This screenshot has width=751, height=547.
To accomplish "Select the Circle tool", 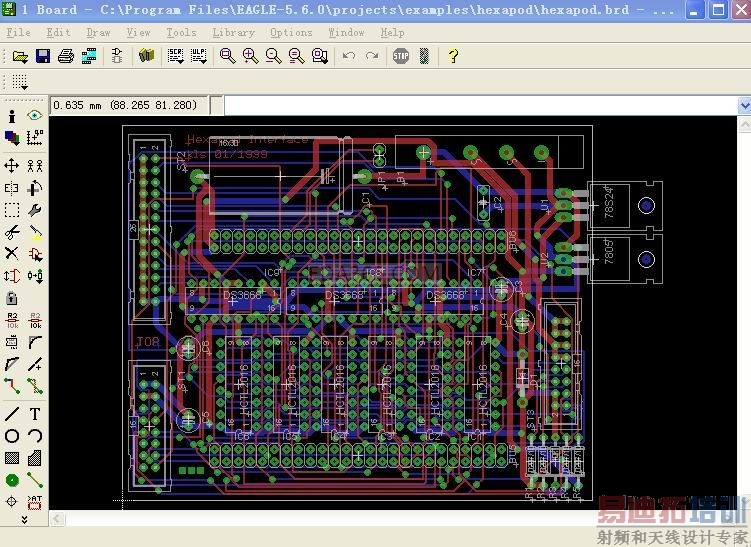I will coord(12,436).
